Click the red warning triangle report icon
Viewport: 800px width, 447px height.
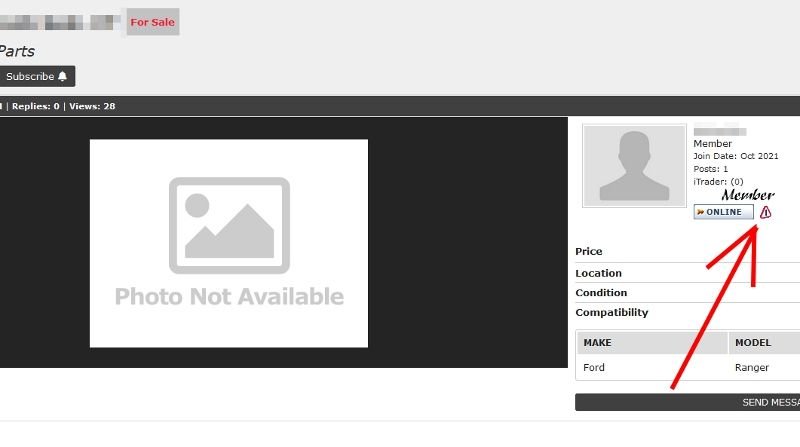[766, 212]
